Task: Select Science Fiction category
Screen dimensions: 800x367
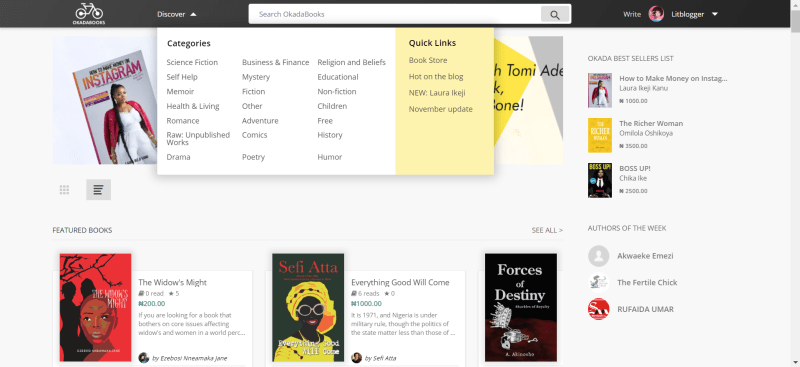Action: pyautogui.click(x=192, y=62)
